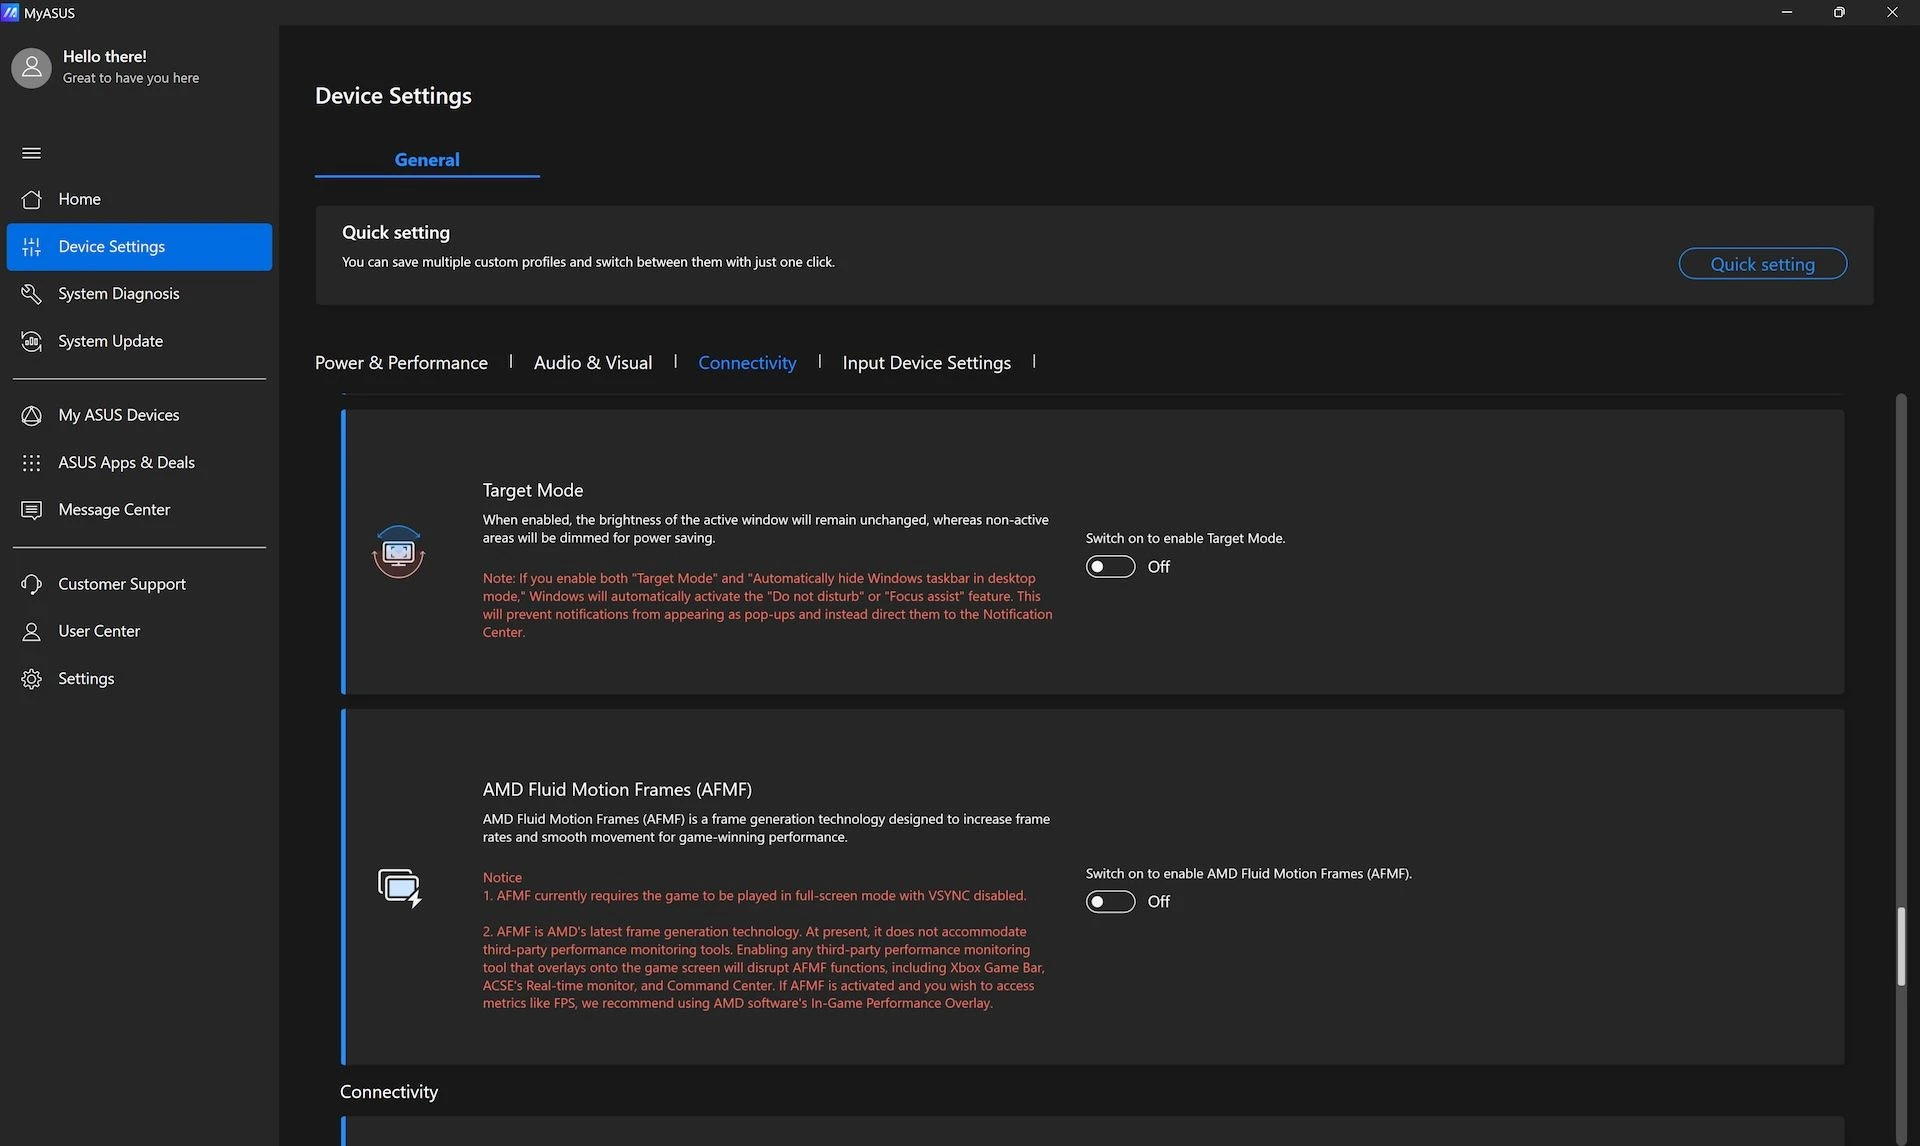1920x1146 pixels.
Task: Minimize the MyASUS window
Action: click(1787, 12)
